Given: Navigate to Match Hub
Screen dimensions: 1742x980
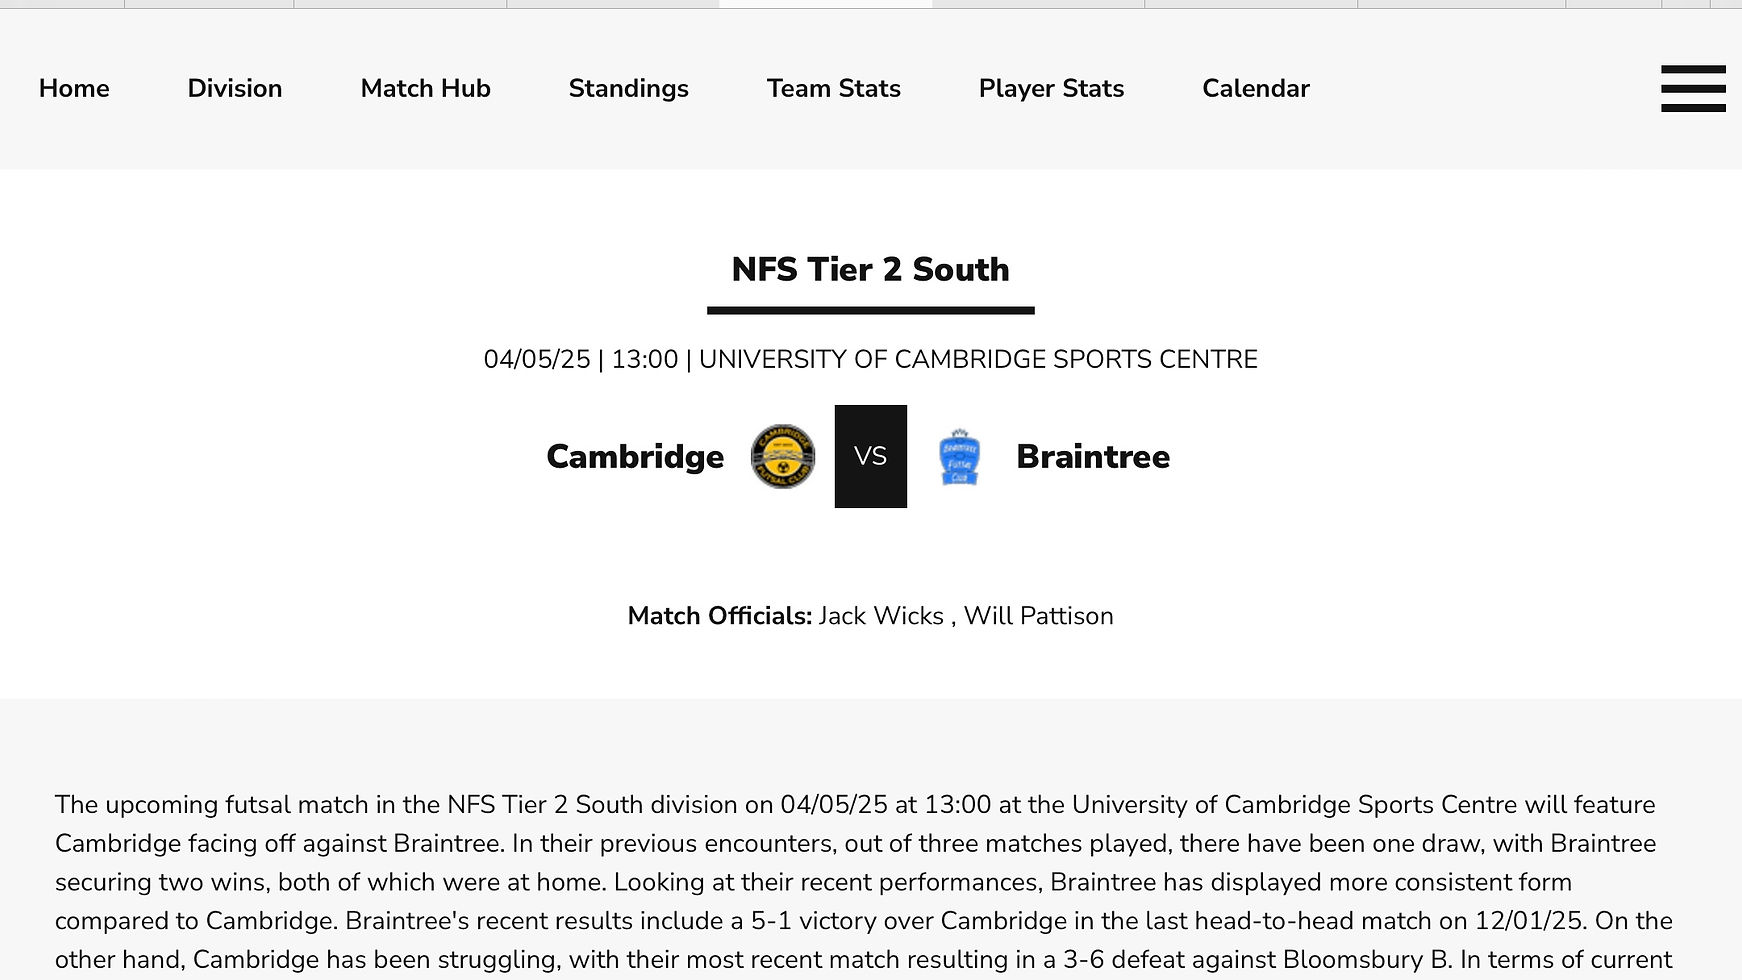Looking at the screenshot, I should click(425, 88).
